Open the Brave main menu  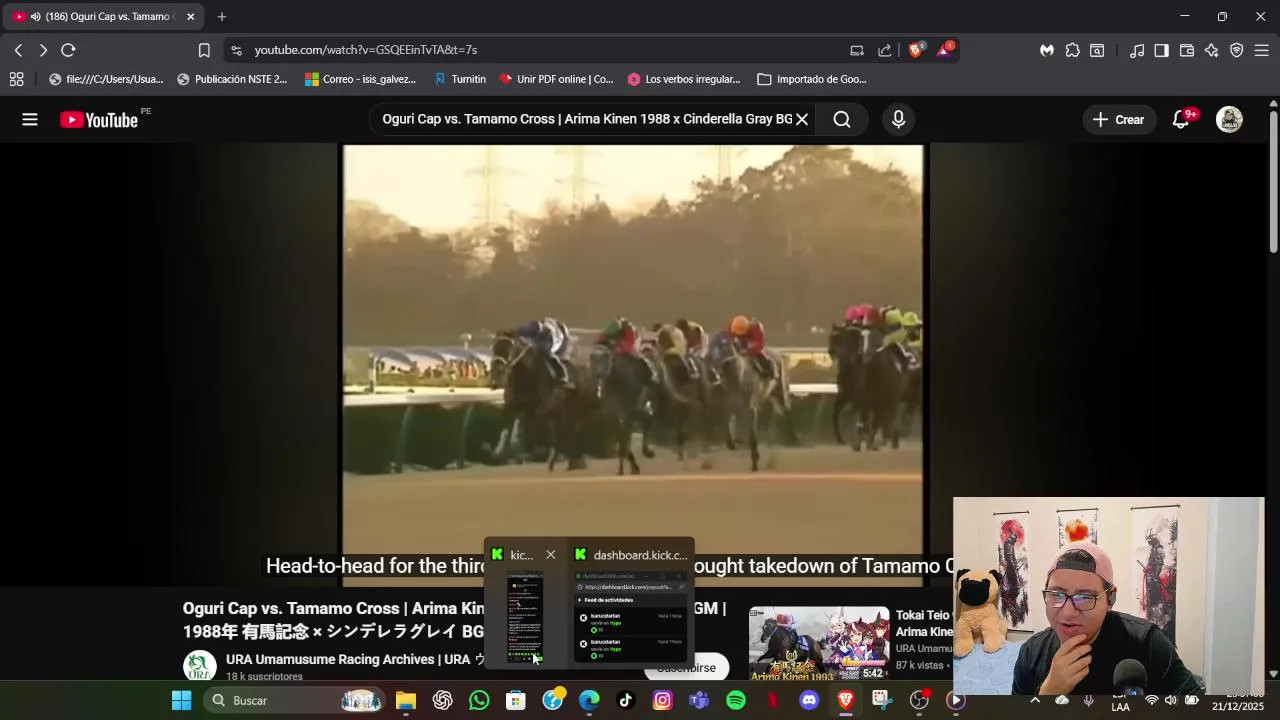point(1261,50)
